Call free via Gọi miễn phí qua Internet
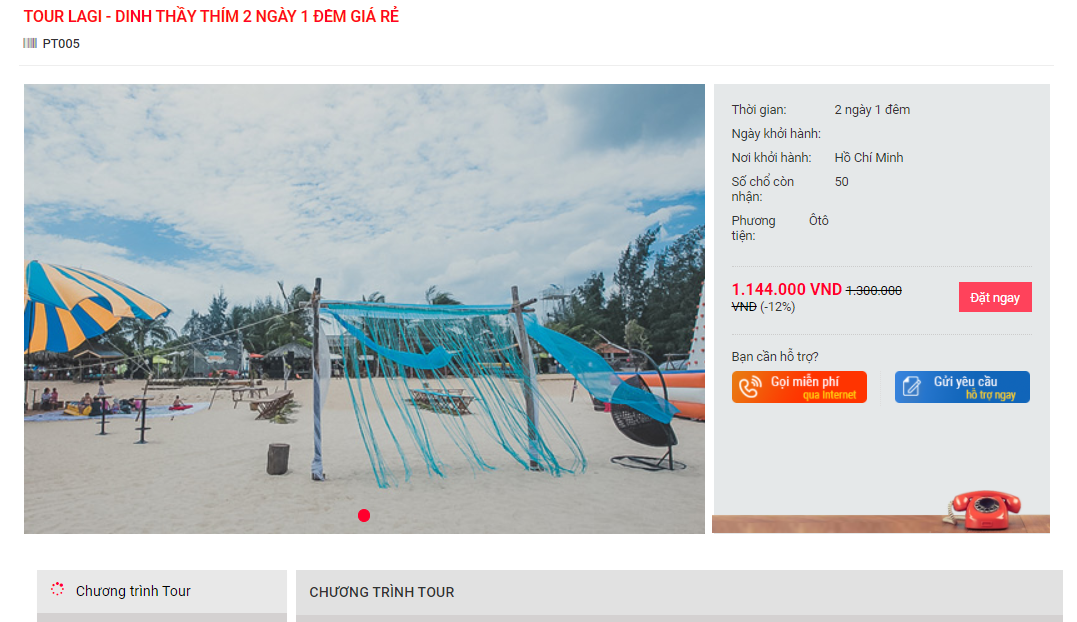The height and width of the screenshot is (622, 1077). point(799,387)
